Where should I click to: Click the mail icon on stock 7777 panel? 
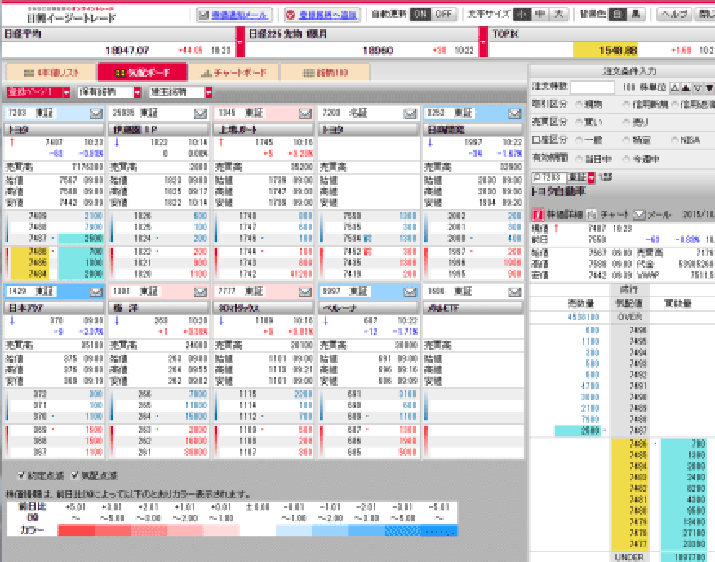tap(304, 291)
